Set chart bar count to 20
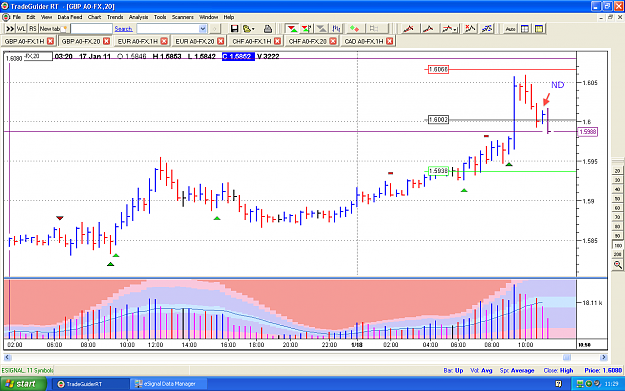This screenshot has height=391, width=625. pos(617,171)
